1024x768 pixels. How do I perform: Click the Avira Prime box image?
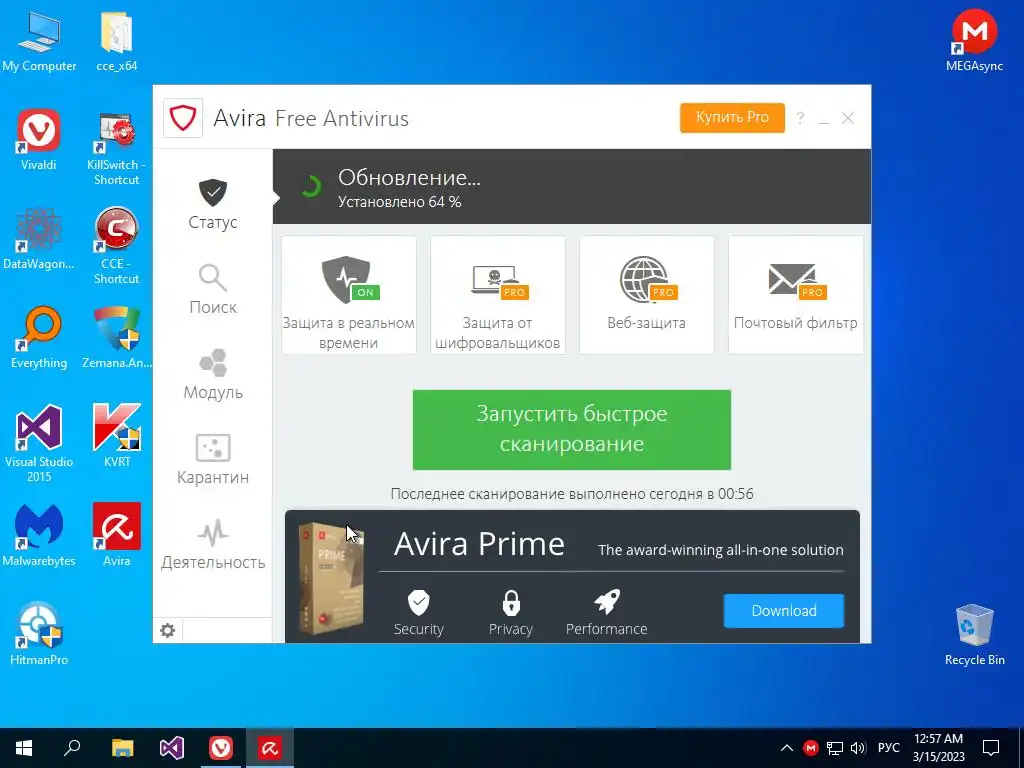pyautogui.click(x=331, y=577)
